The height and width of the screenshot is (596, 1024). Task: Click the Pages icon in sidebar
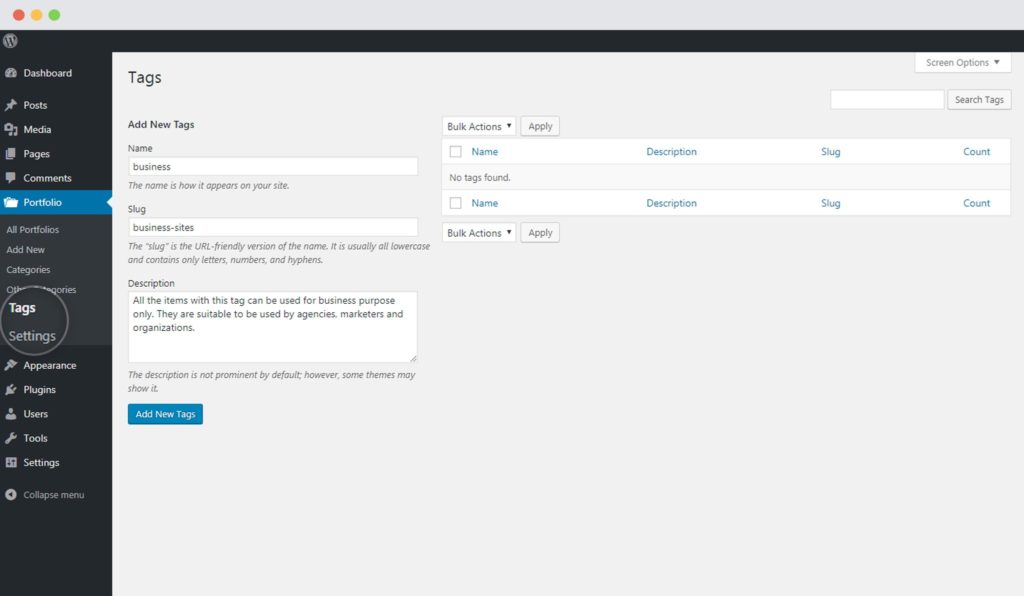(x=10, y=154)
